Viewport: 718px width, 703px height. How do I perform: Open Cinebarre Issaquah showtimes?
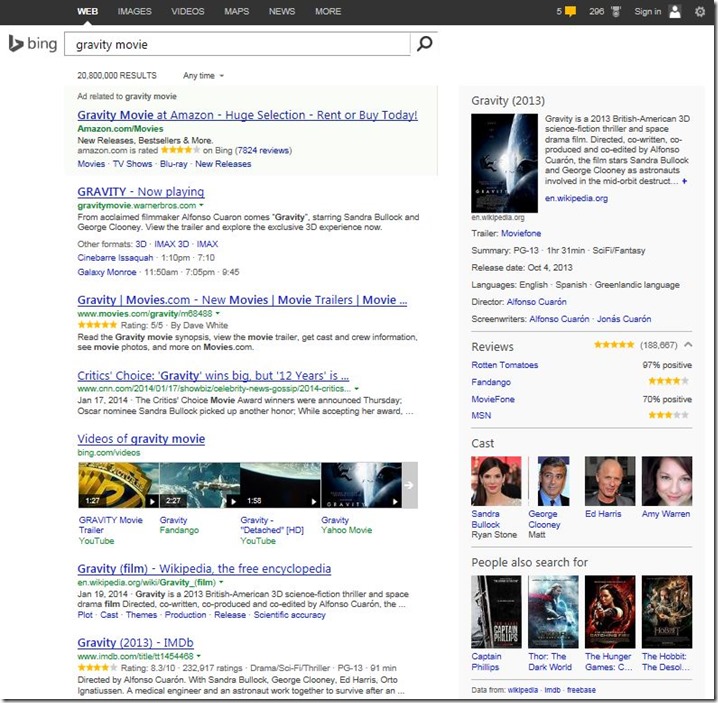[x=115, y=258]
